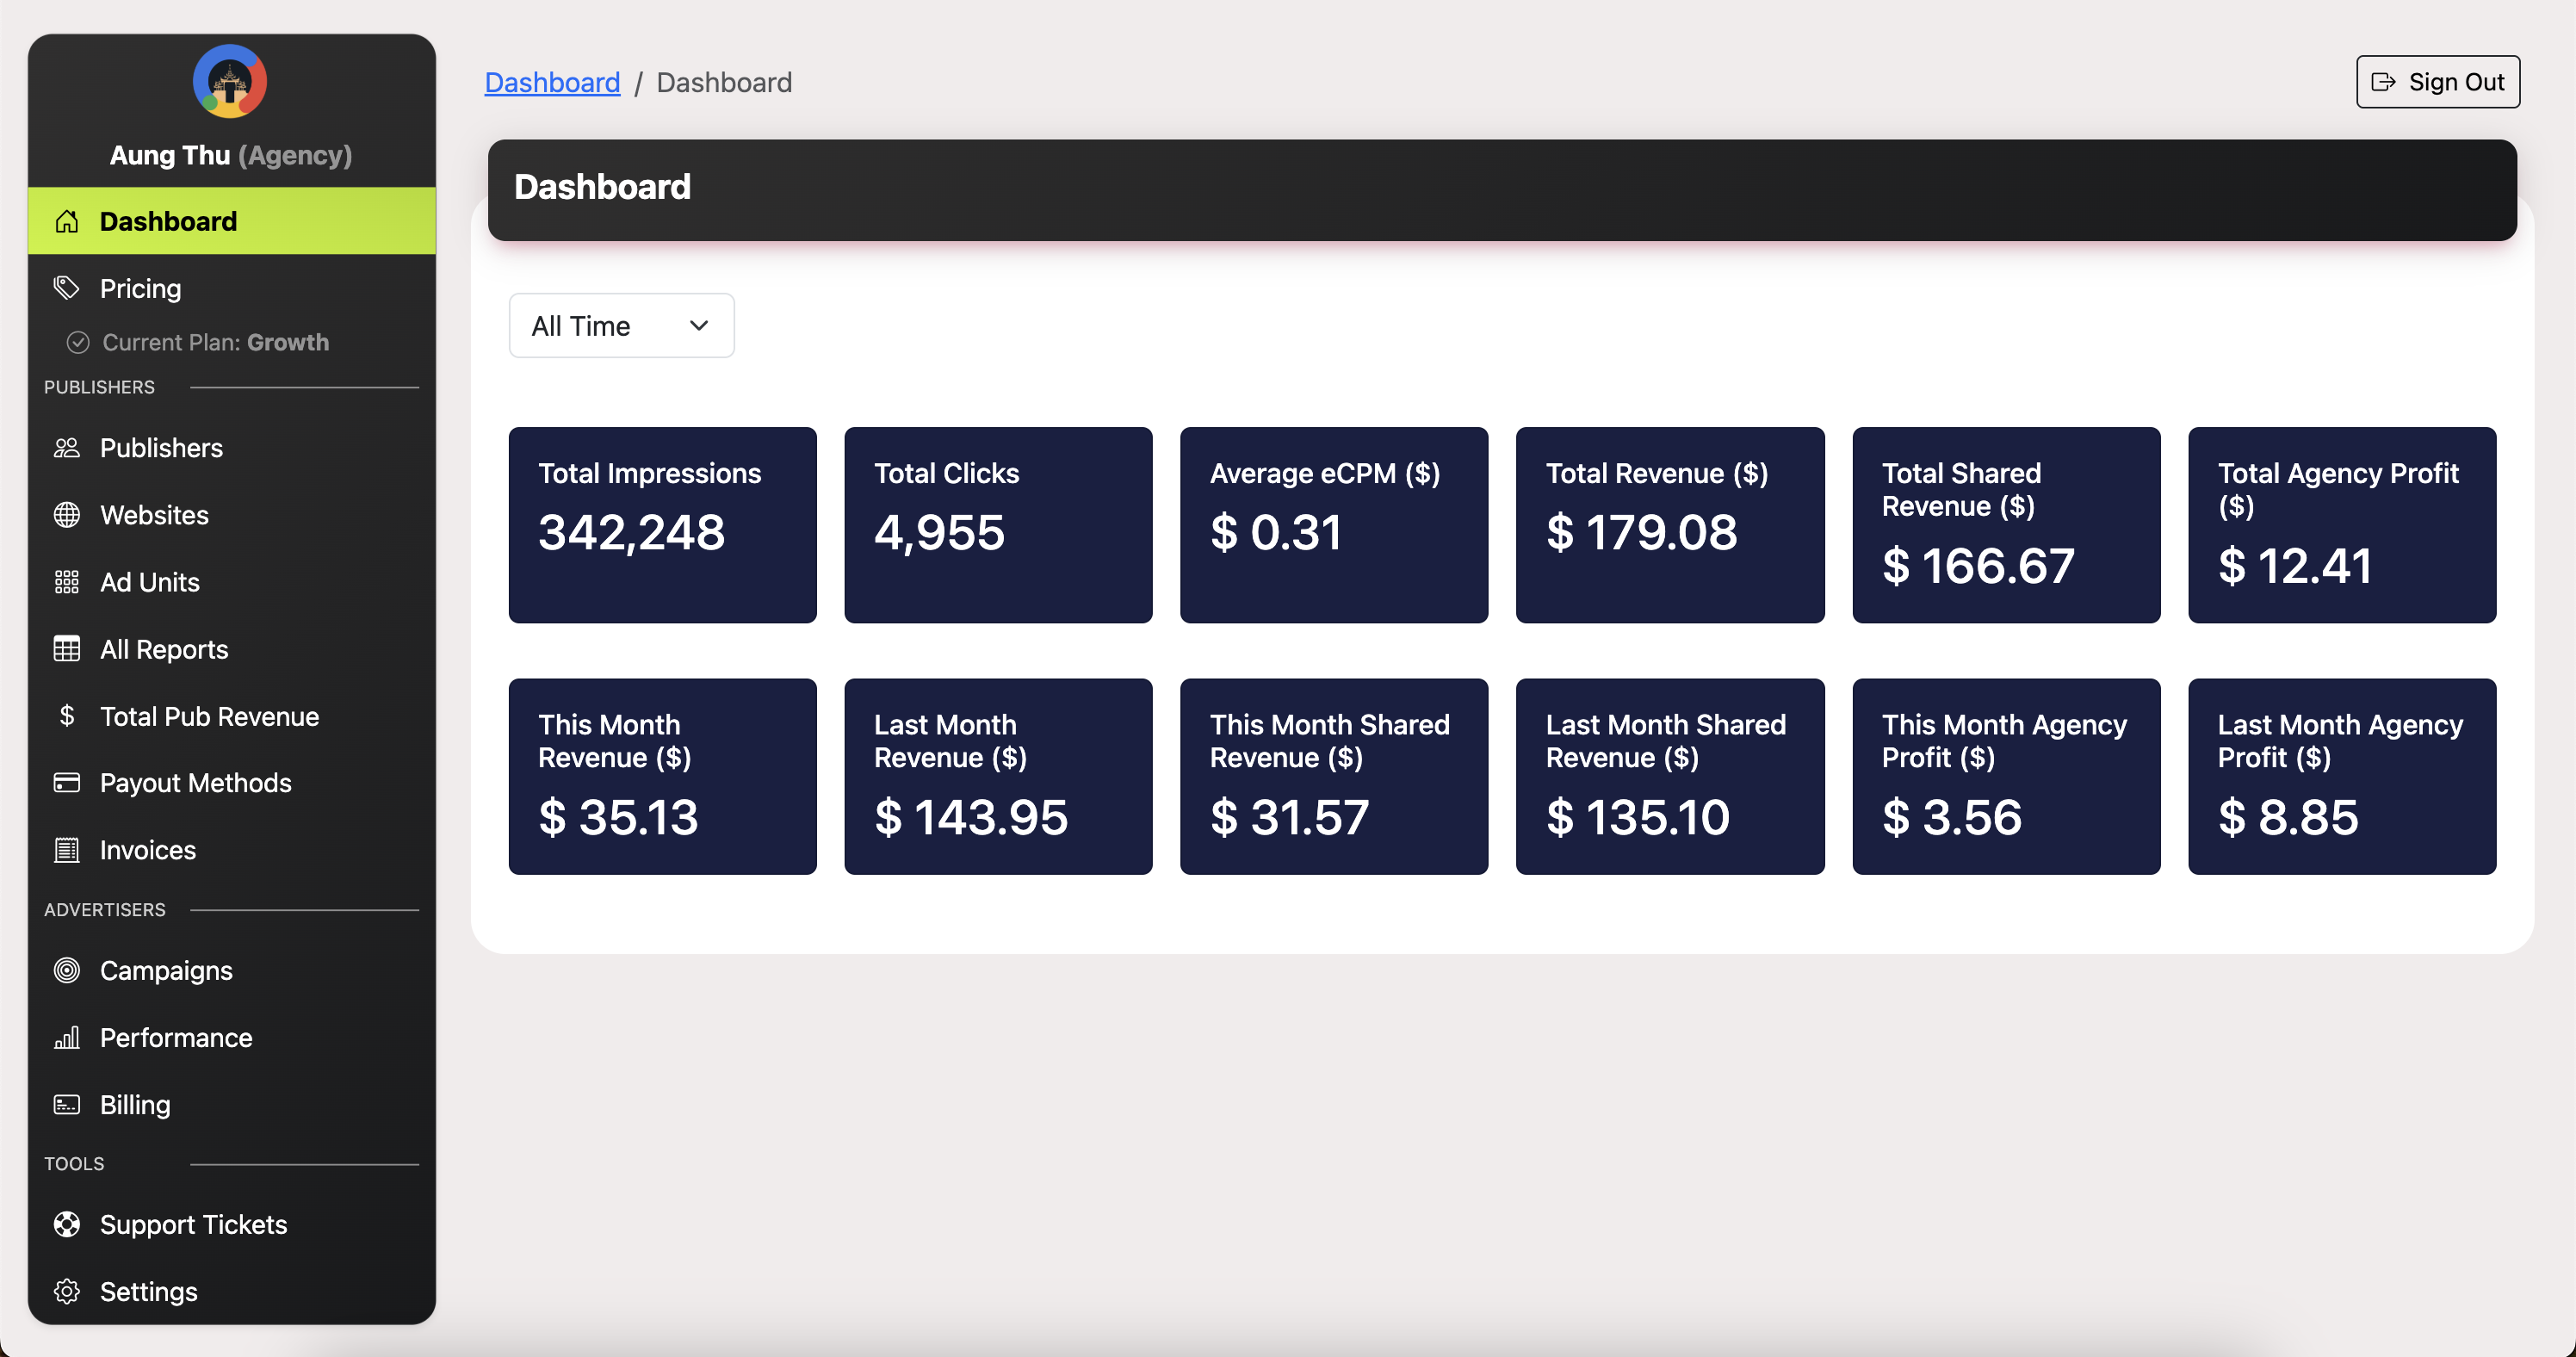The width and height of the screenshot is (2576, 1357).
Task: Open Ad Units page
Action: 232,582
